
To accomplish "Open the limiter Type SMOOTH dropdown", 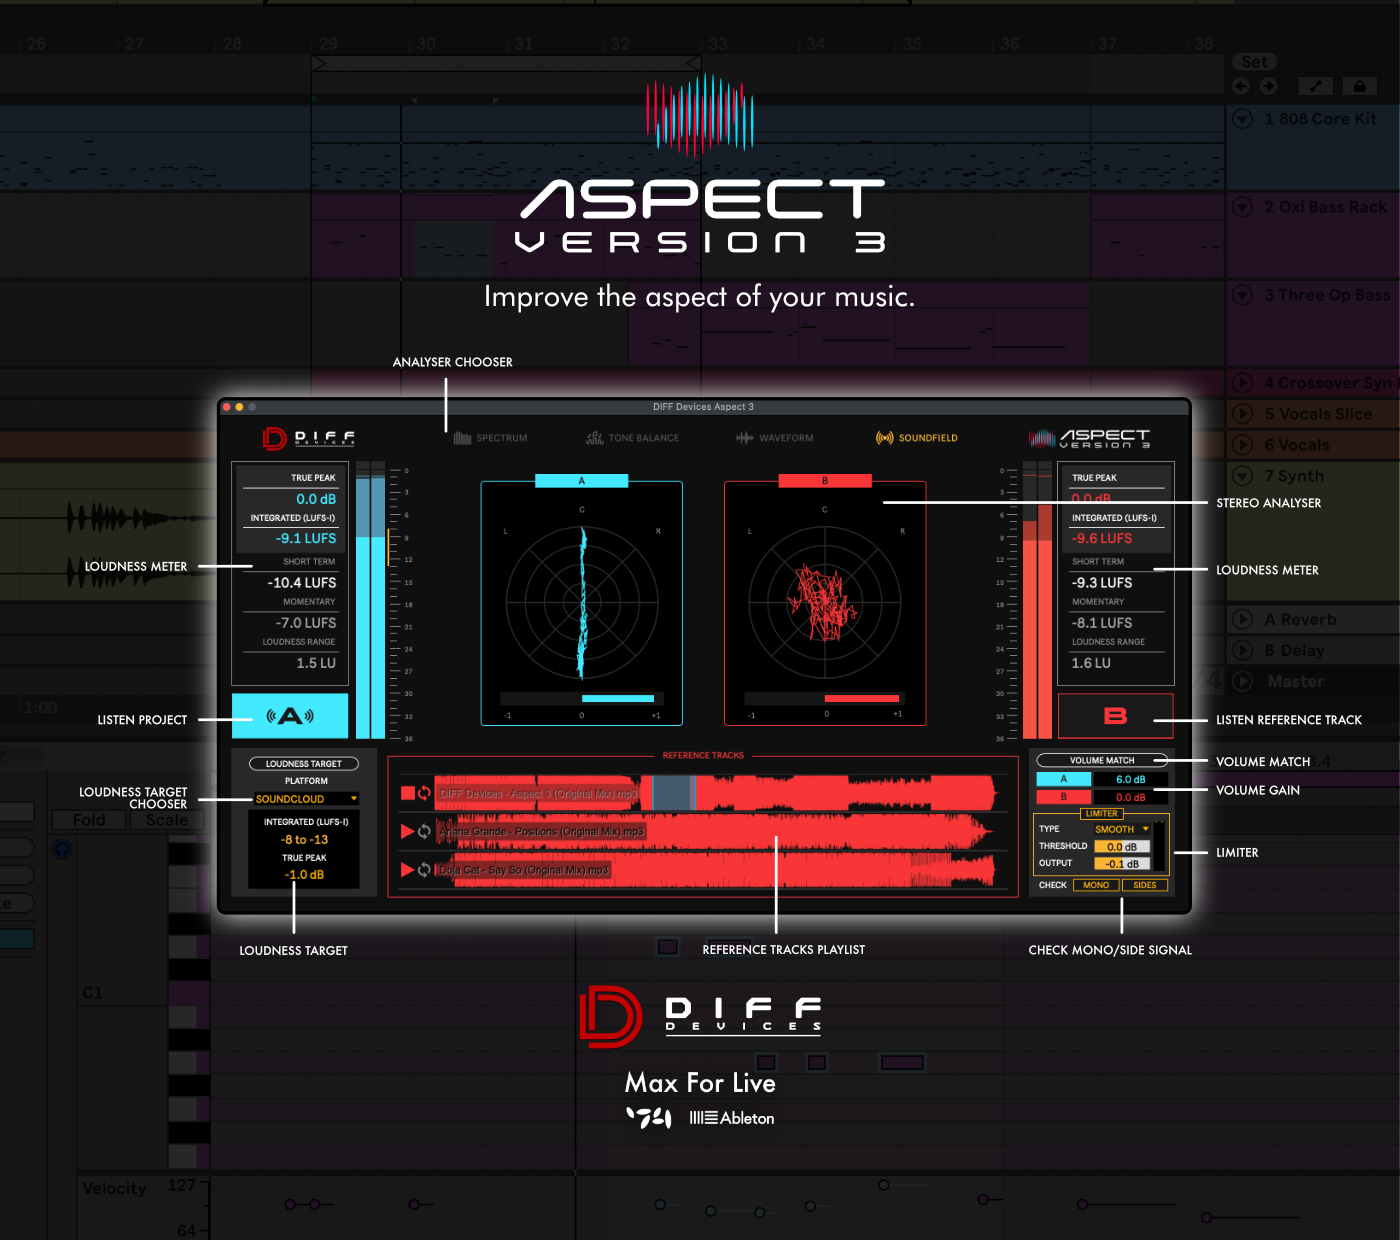I will pos(1121,829).
